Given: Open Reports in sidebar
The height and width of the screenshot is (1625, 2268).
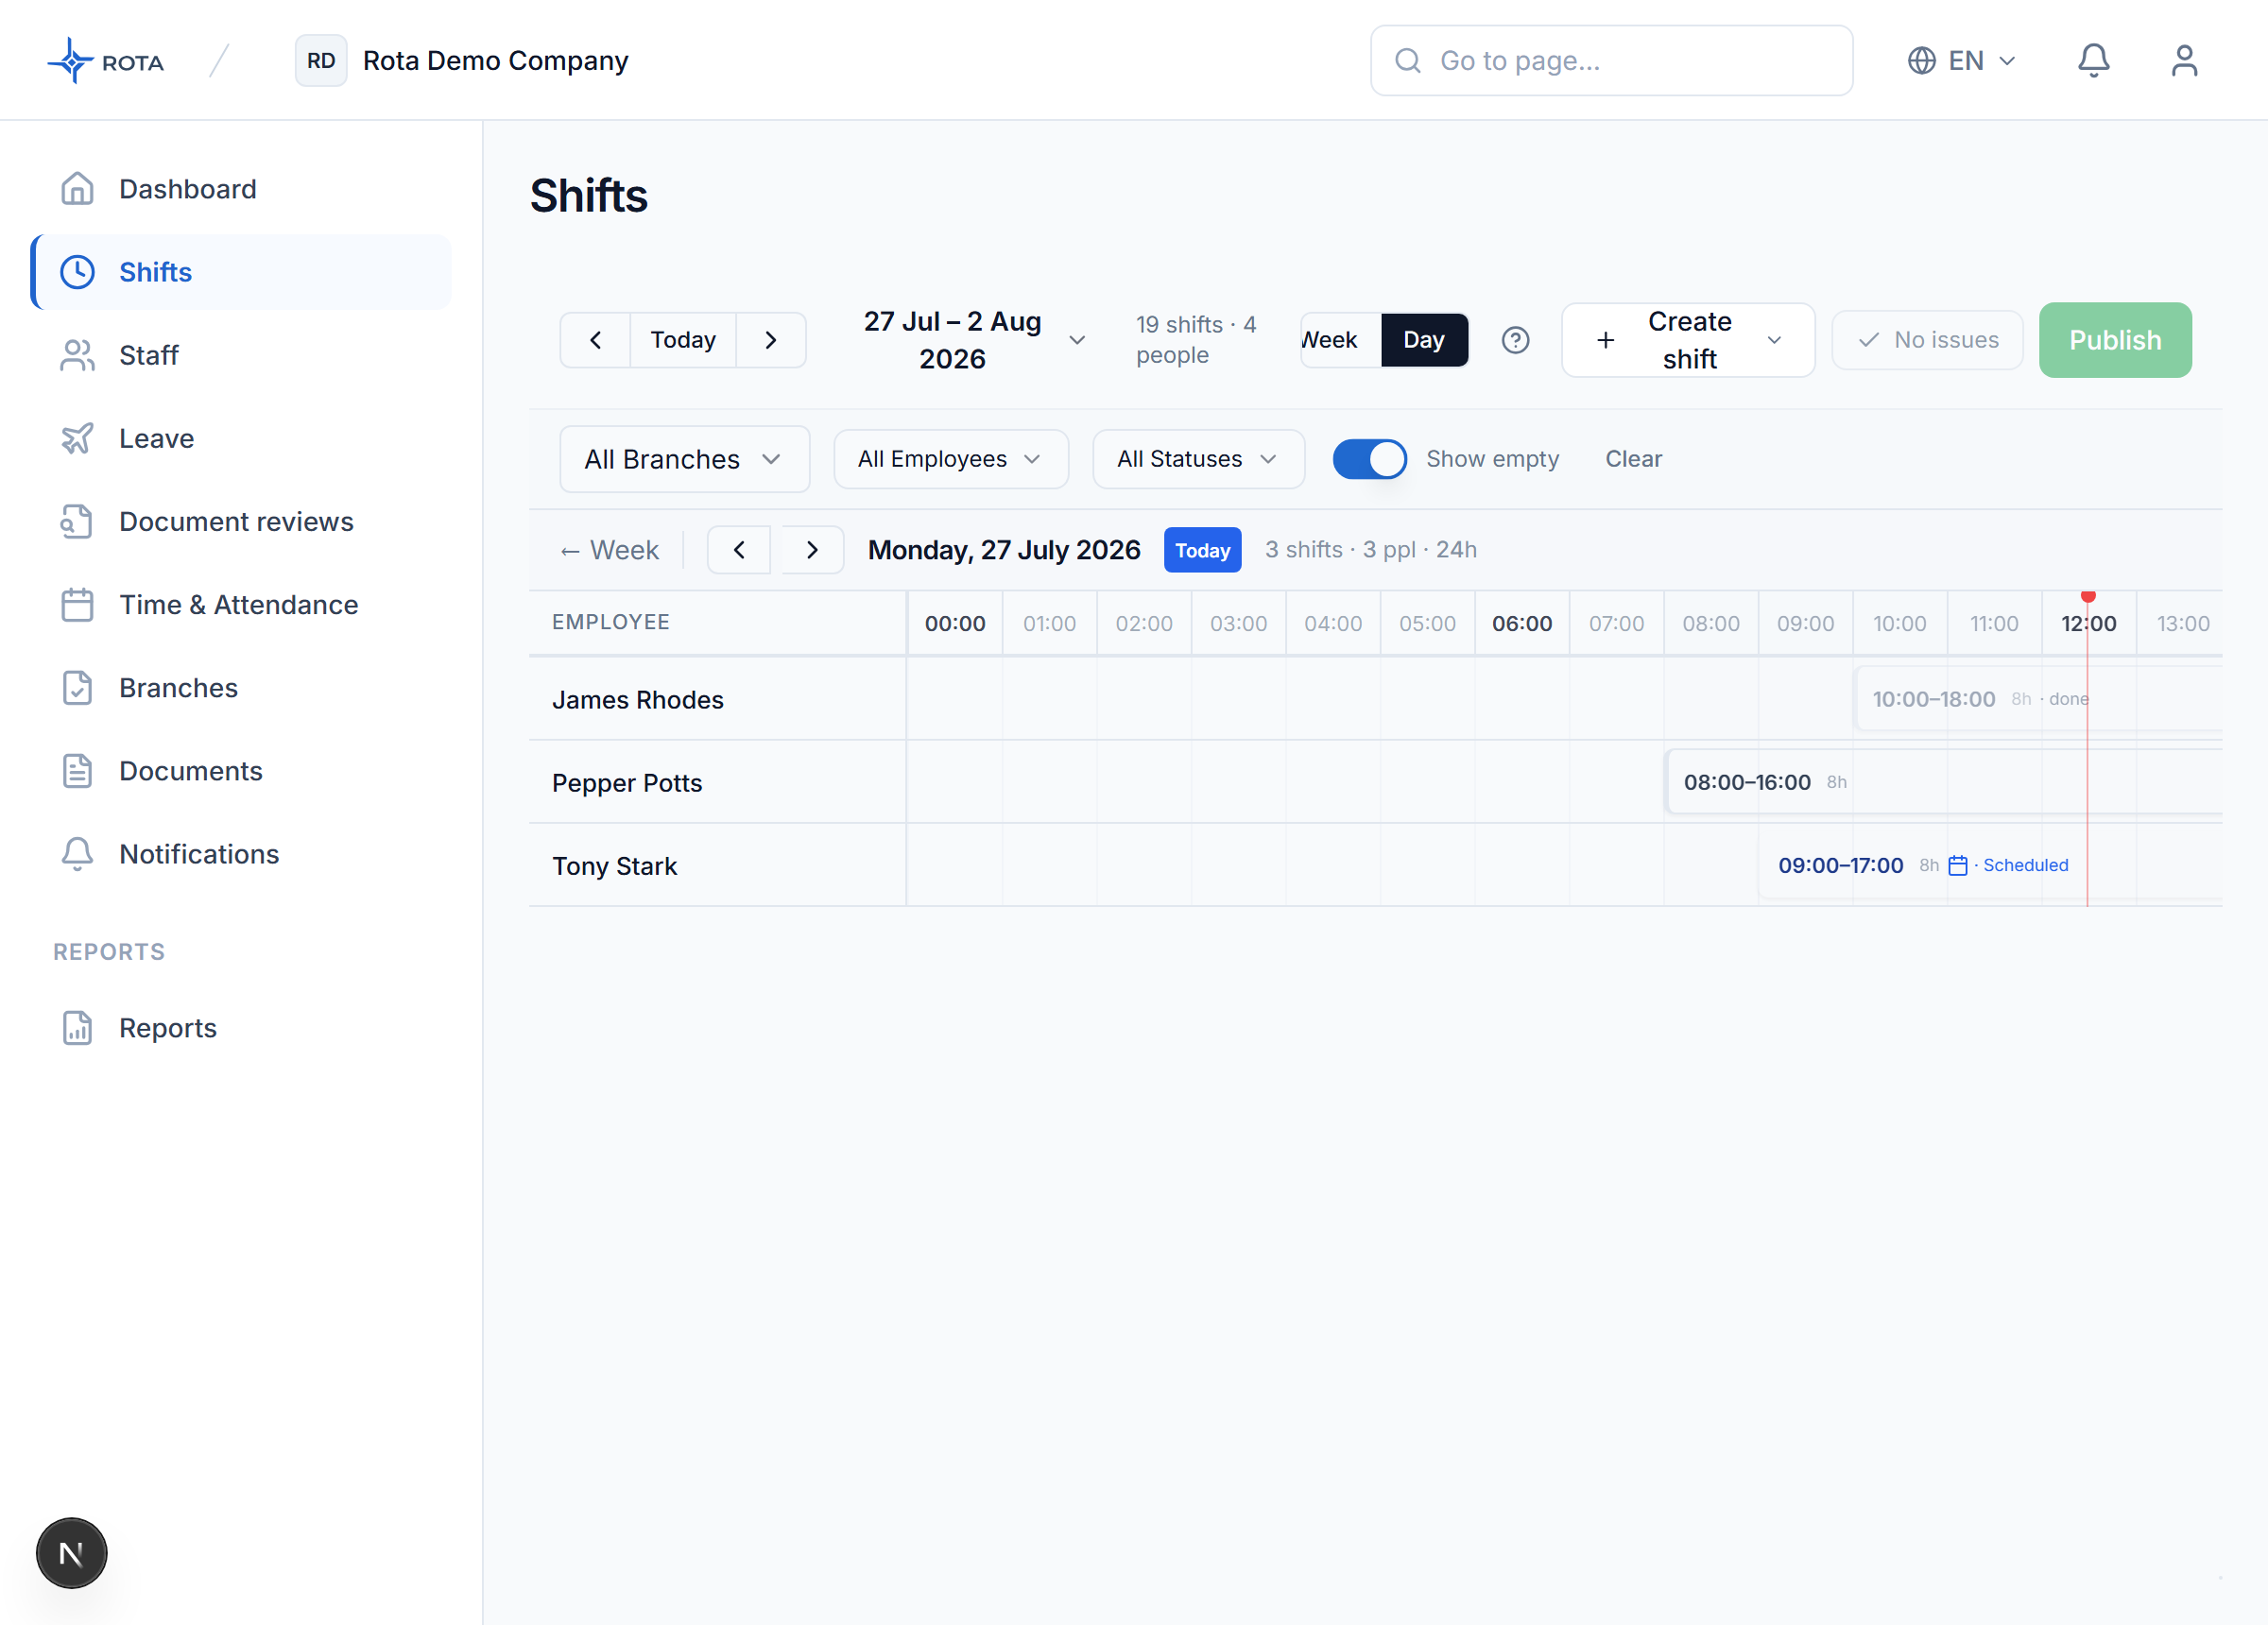Looking at the screenshot, I should [x=242, y=1028].
